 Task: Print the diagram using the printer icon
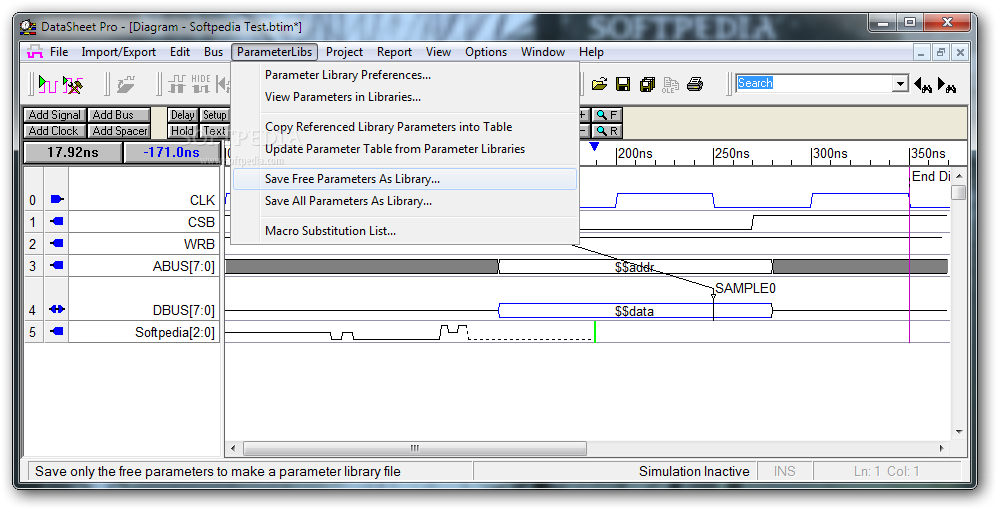coord(695,84)
